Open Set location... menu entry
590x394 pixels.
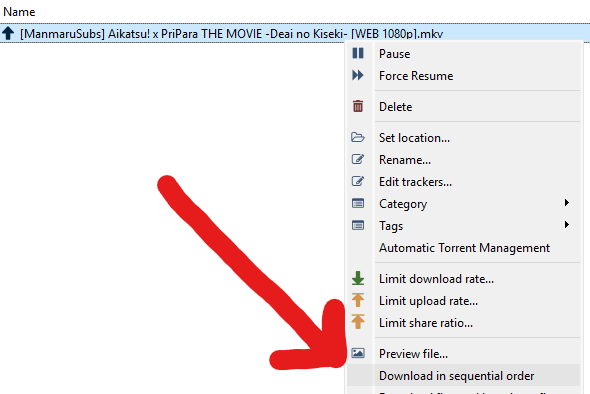[x=463, y=138]
